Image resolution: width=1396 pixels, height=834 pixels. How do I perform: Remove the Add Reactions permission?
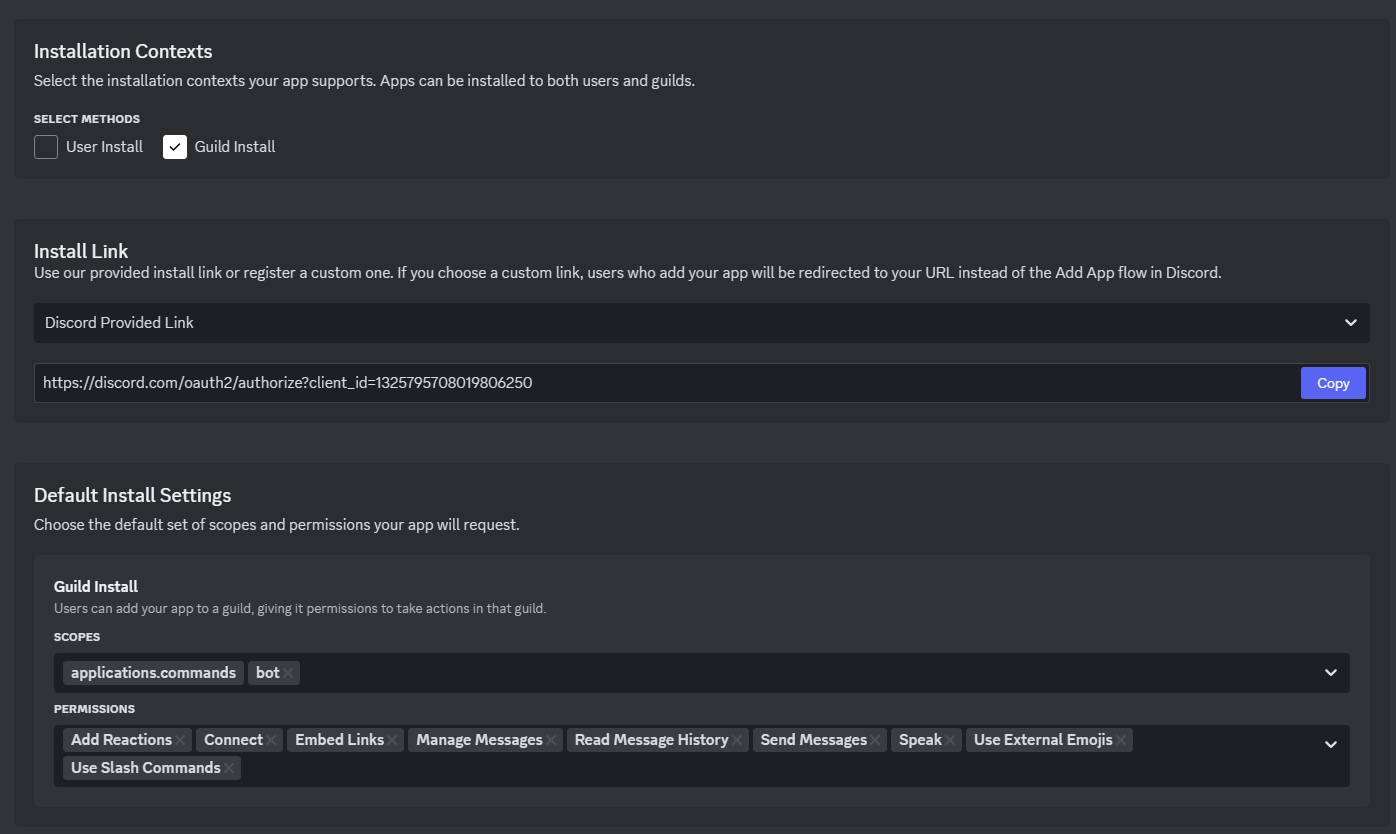click(181, 740)
